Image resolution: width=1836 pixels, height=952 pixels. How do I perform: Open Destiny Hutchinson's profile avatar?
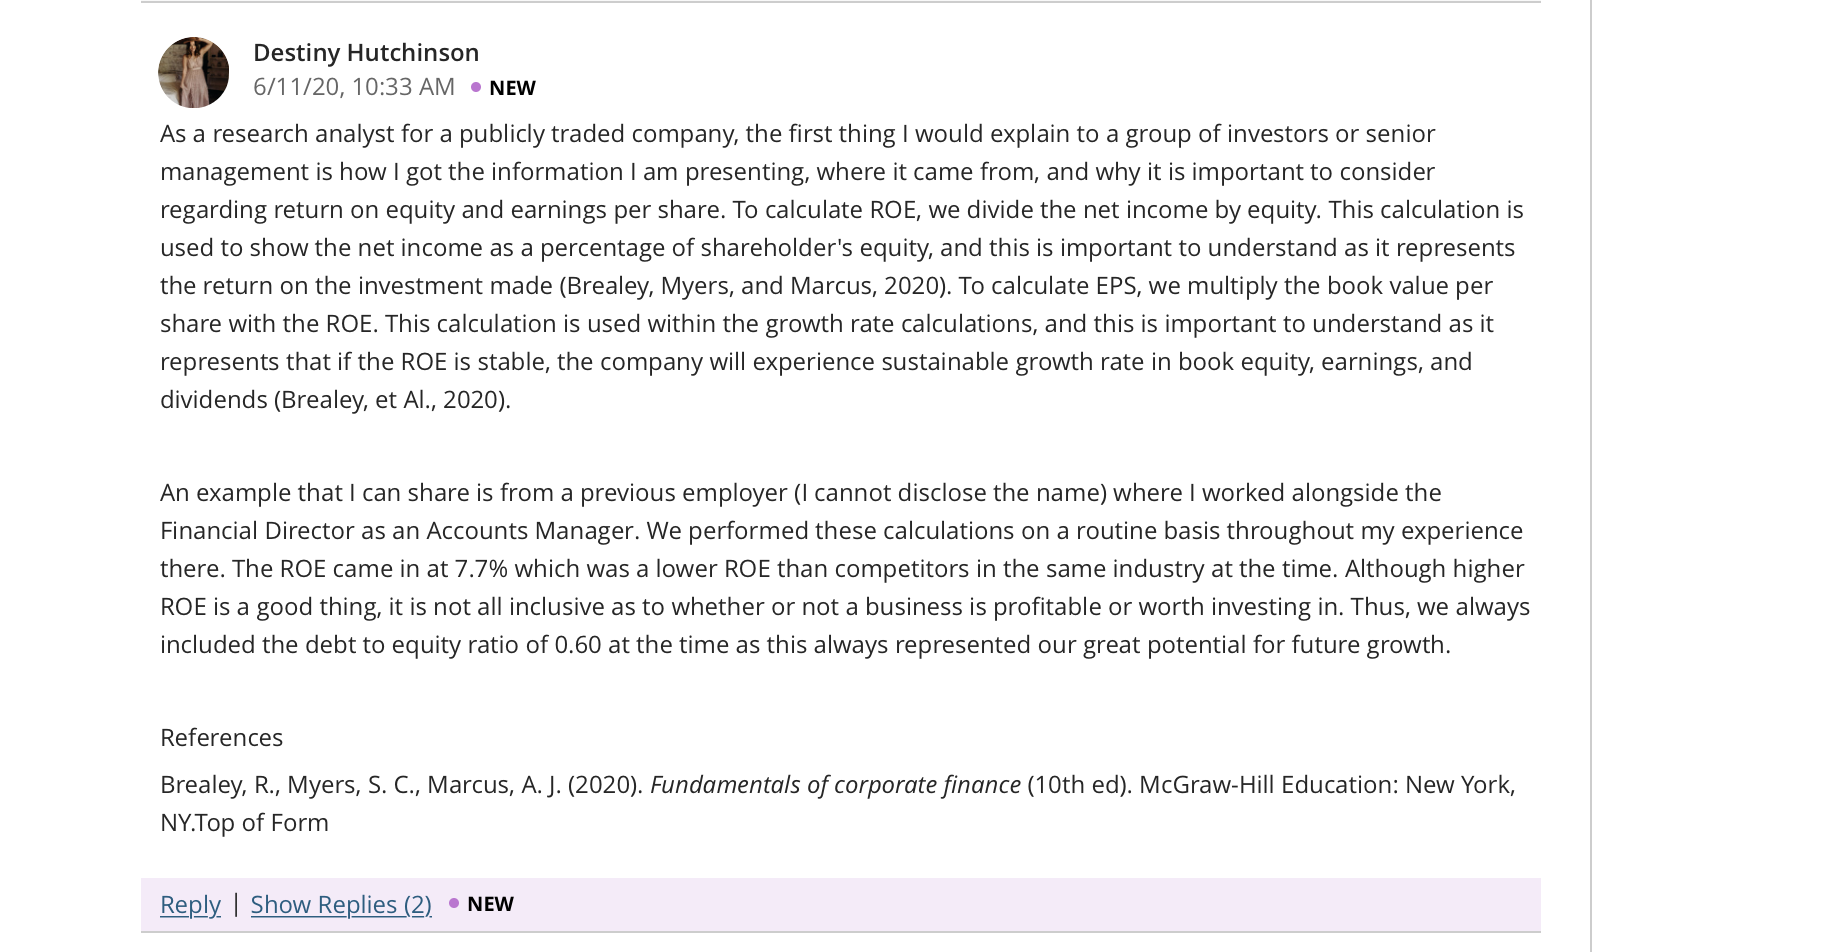click(x=193, y=72)
